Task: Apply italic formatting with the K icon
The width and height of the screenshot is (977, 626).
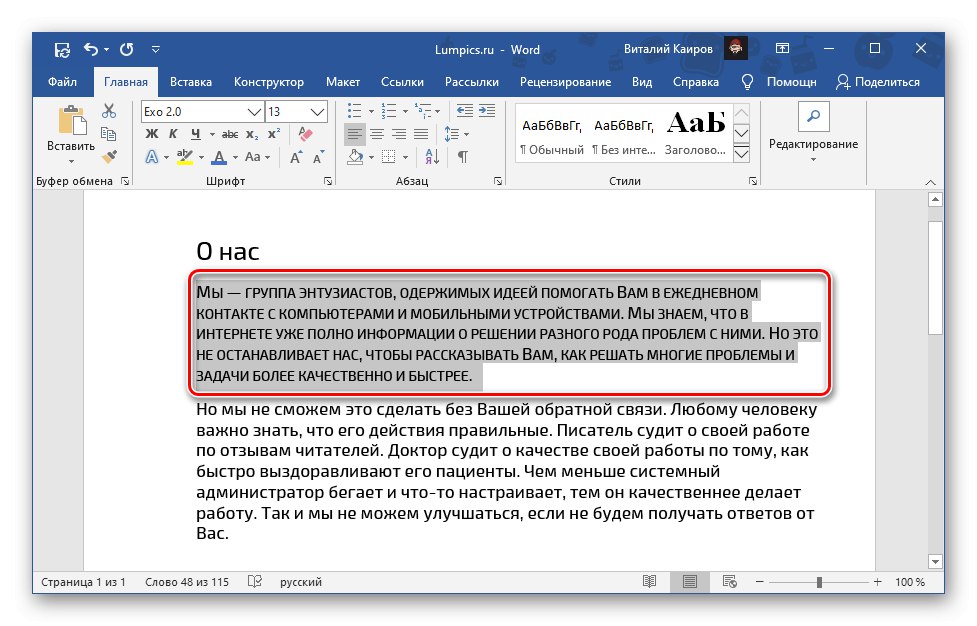Action: 173,133
